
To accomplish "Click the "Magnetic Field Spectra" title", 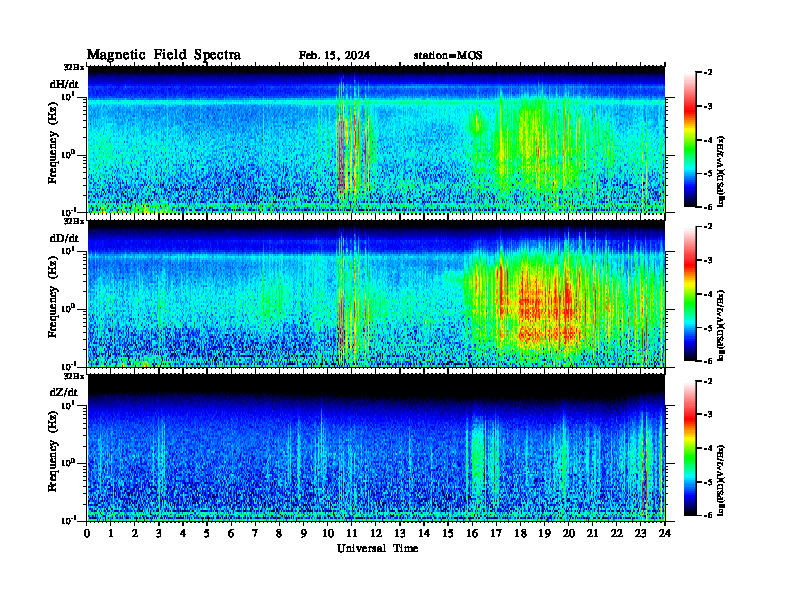I will (x=164, y=55).
